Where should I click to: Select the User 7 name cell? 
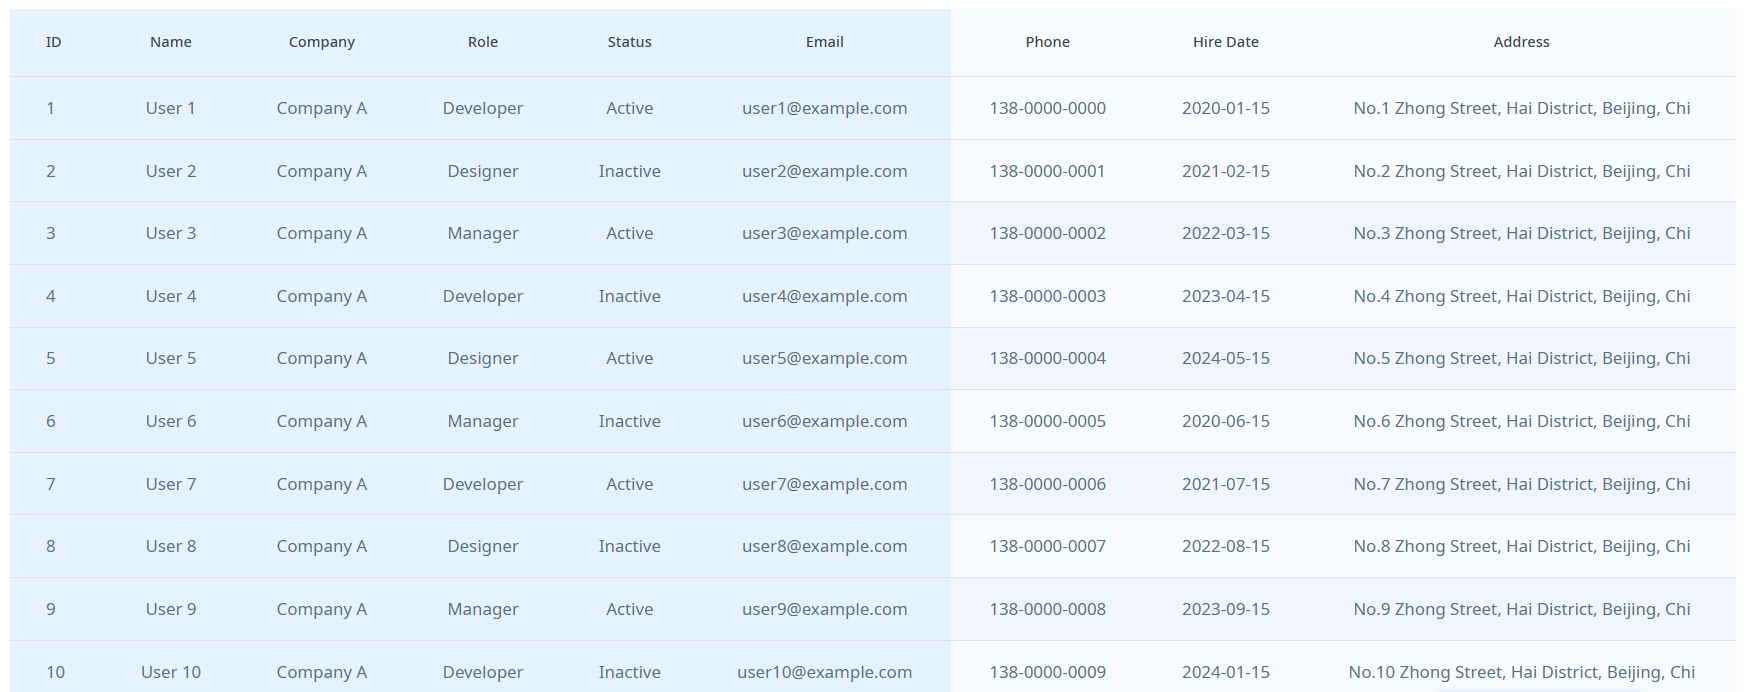click(x=171, y=484)
